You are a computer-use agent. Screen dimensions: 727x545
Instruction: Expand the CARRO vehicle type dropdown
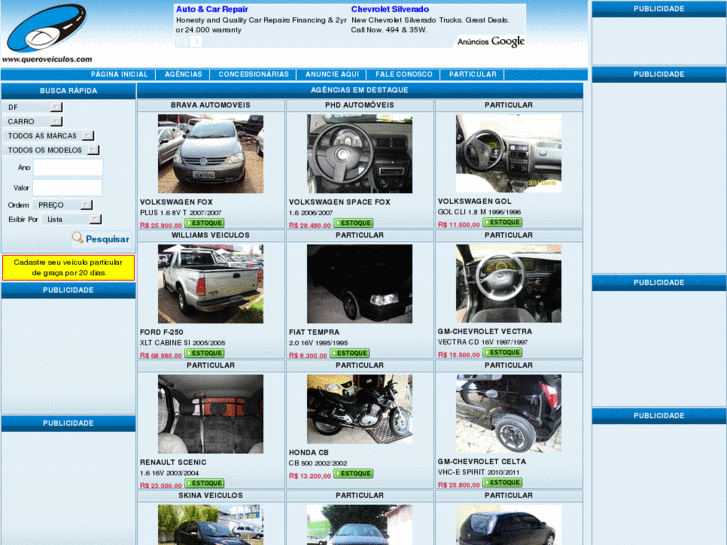(x=56, y=122)
